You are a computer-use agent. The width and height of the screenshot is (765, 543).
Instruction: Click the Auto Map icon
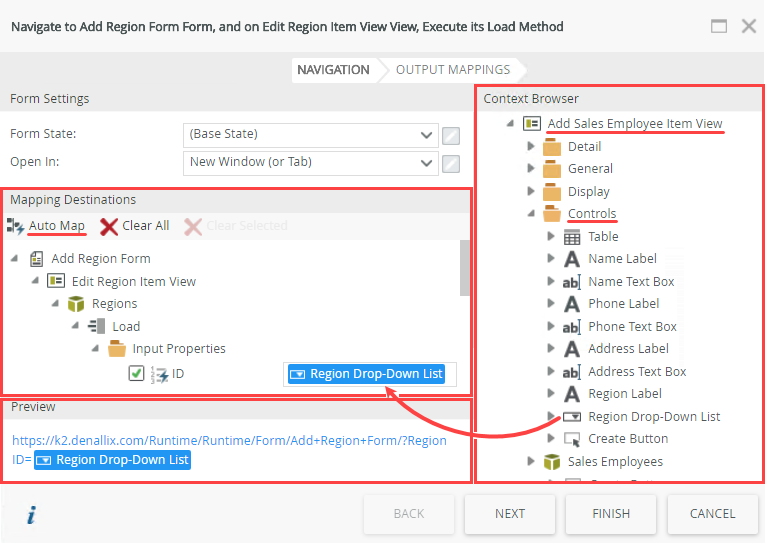pyautogui.click(x=16, y=226)
